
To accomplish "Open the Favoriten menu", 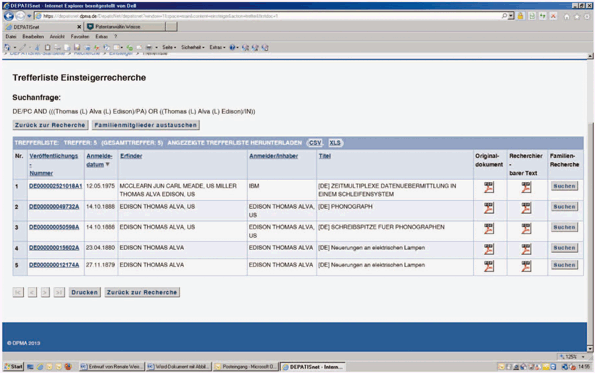I will pos(80,36).
